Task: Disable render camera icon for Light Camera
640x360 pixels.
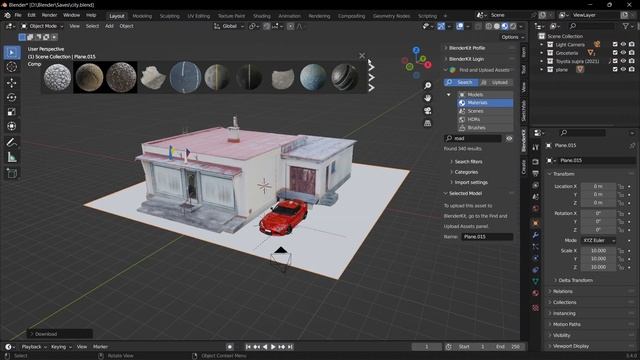Action: point(632,44)
